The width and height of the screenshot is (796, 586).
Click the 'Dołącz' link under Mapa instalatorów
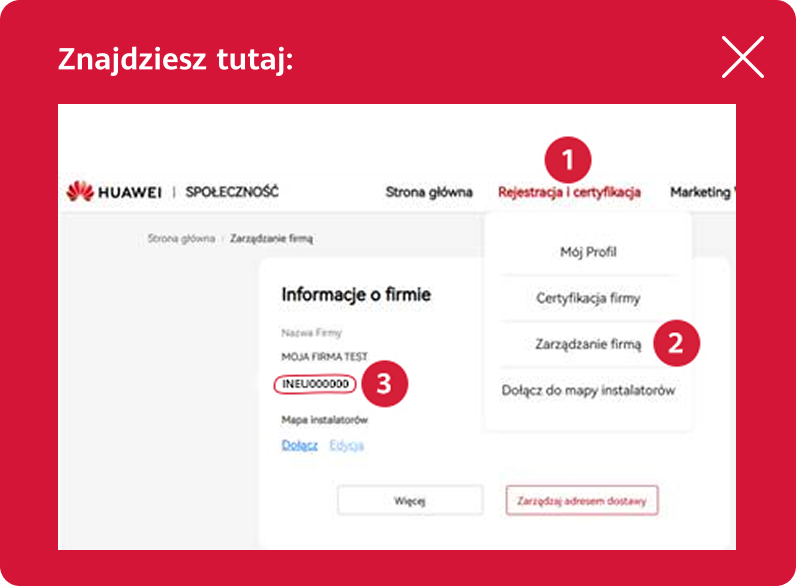299,445
